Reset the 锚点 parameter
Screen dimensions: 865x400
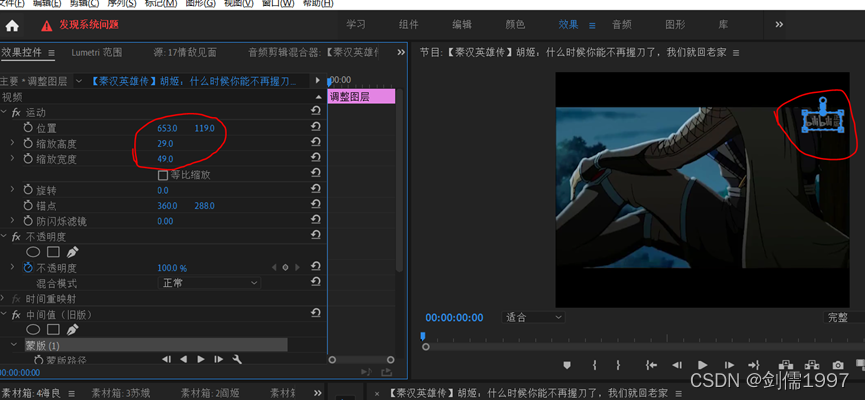[316, 205]
